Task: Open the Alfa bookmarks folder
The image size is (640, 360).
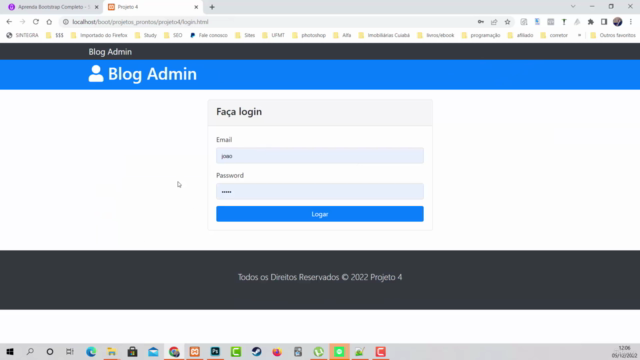Action: (x=342, y=36)
